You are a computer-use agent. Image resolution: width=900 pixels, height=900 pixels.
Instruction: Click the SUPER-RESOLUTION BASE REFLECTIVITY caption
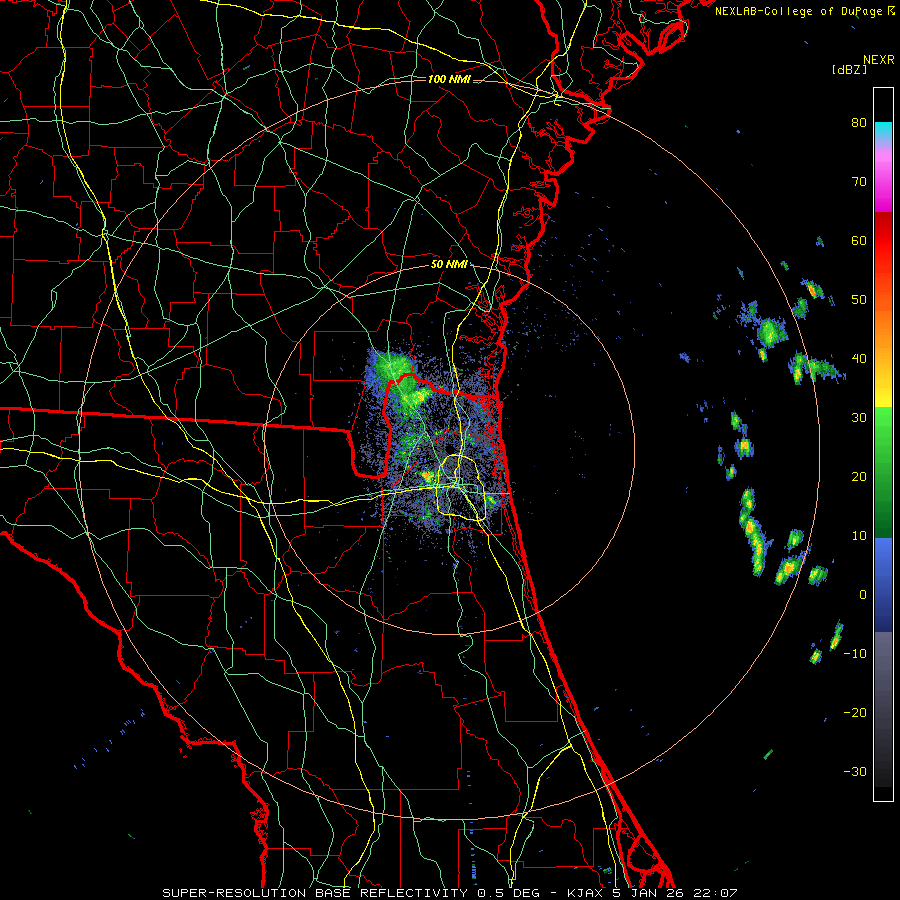click(x=315, y=893)
